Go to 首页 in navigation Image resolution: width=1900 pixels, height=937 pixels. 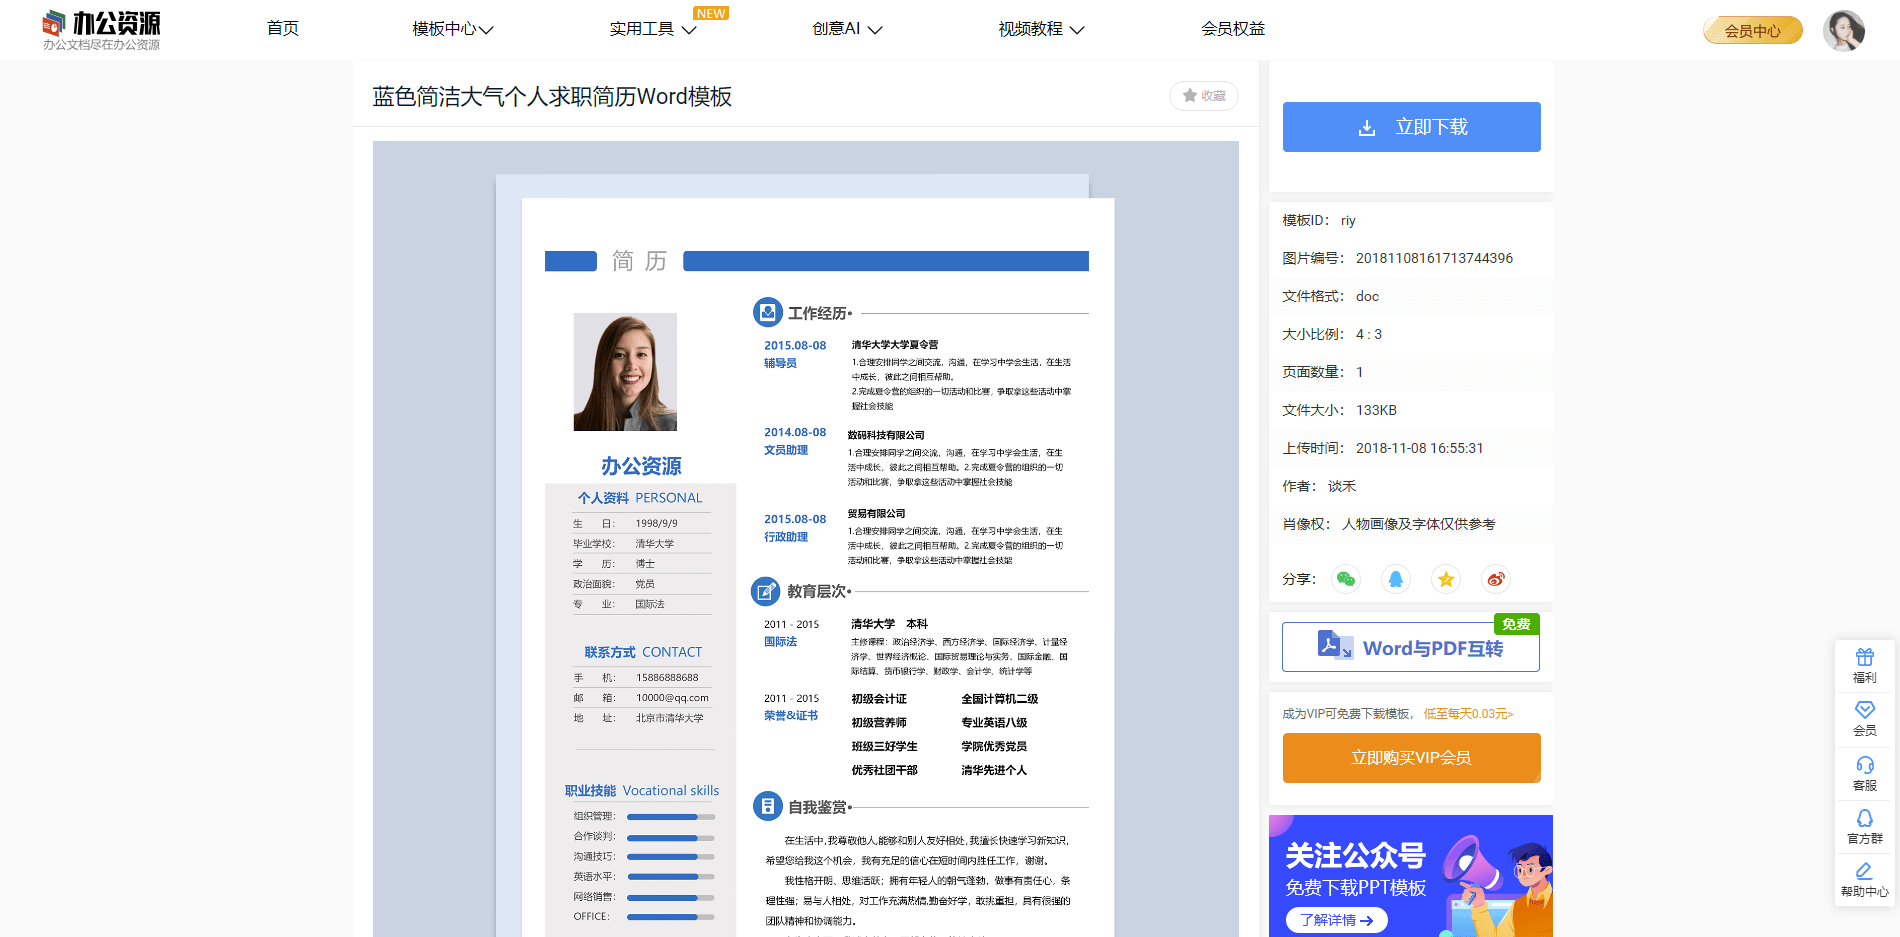tap(283, 29)
